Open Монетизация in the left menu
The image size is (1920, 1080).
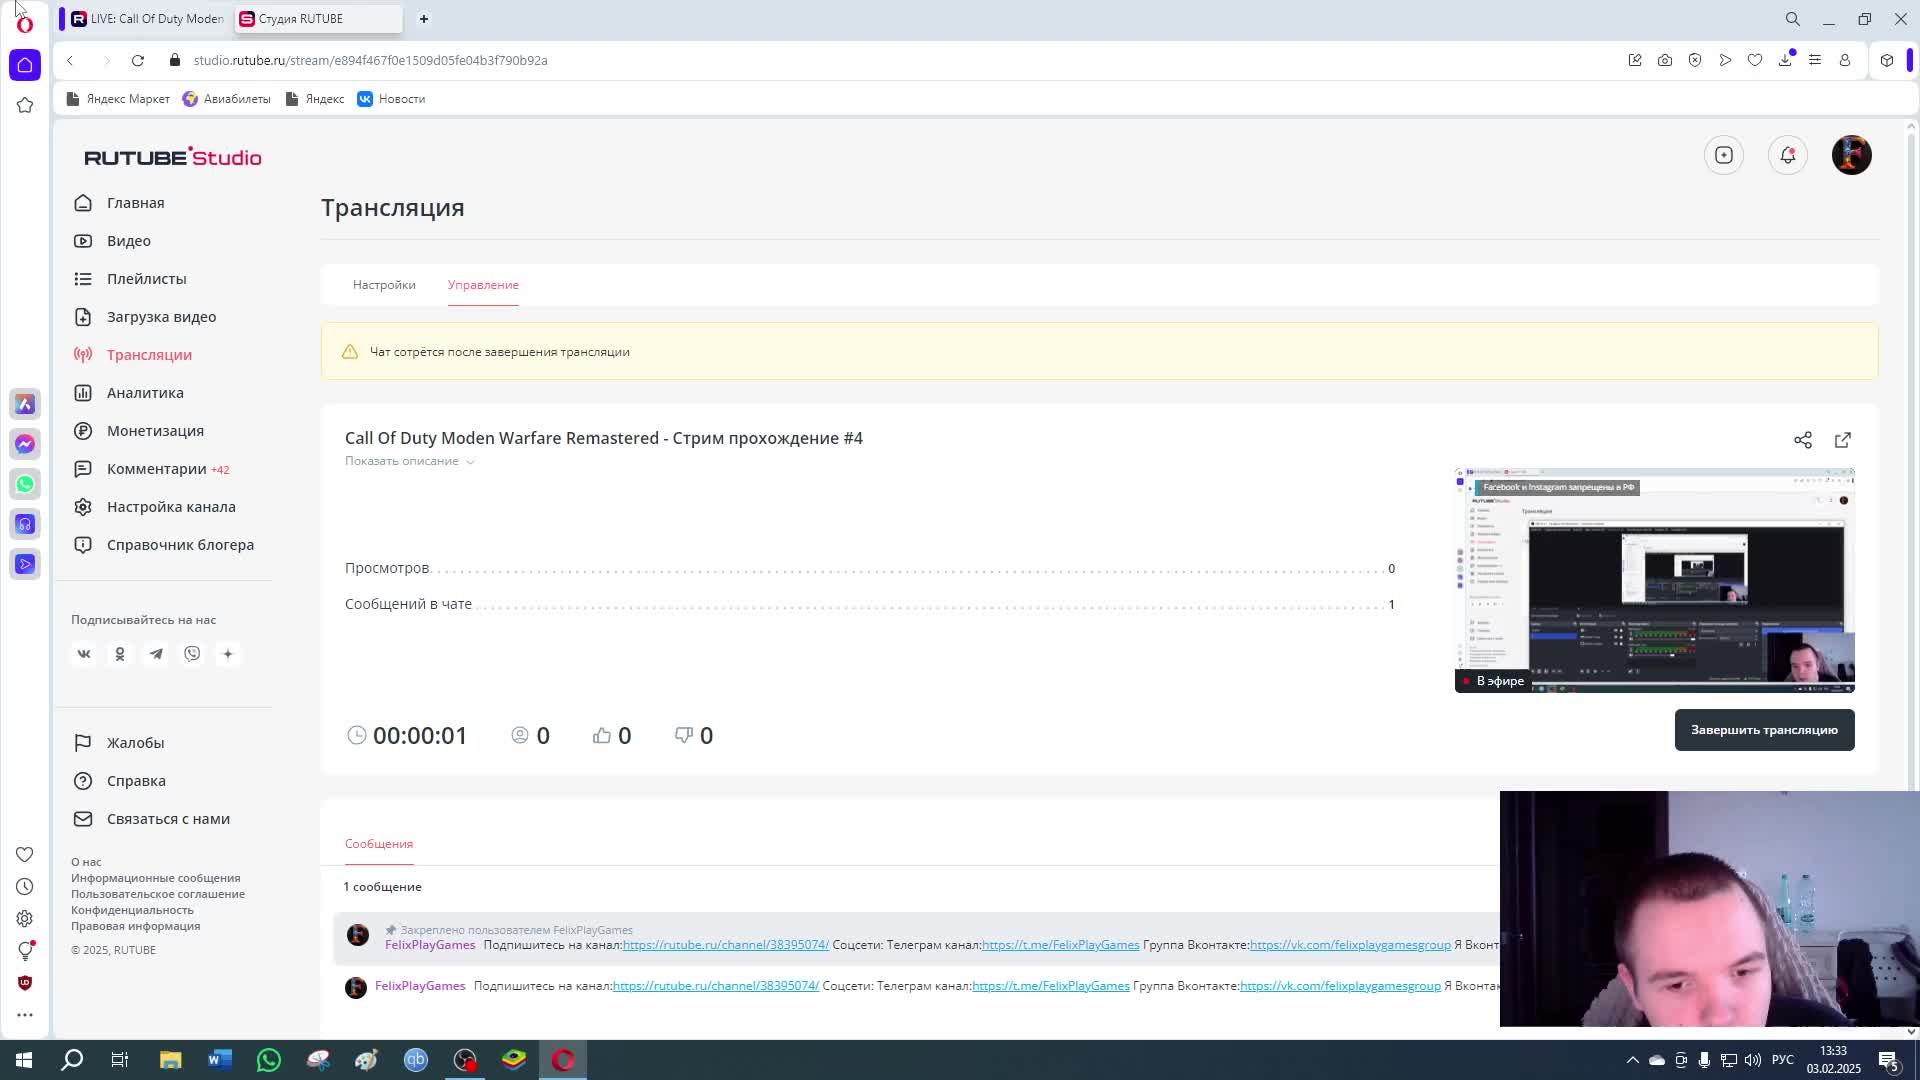pyautogui.click(x=155, y=431)
